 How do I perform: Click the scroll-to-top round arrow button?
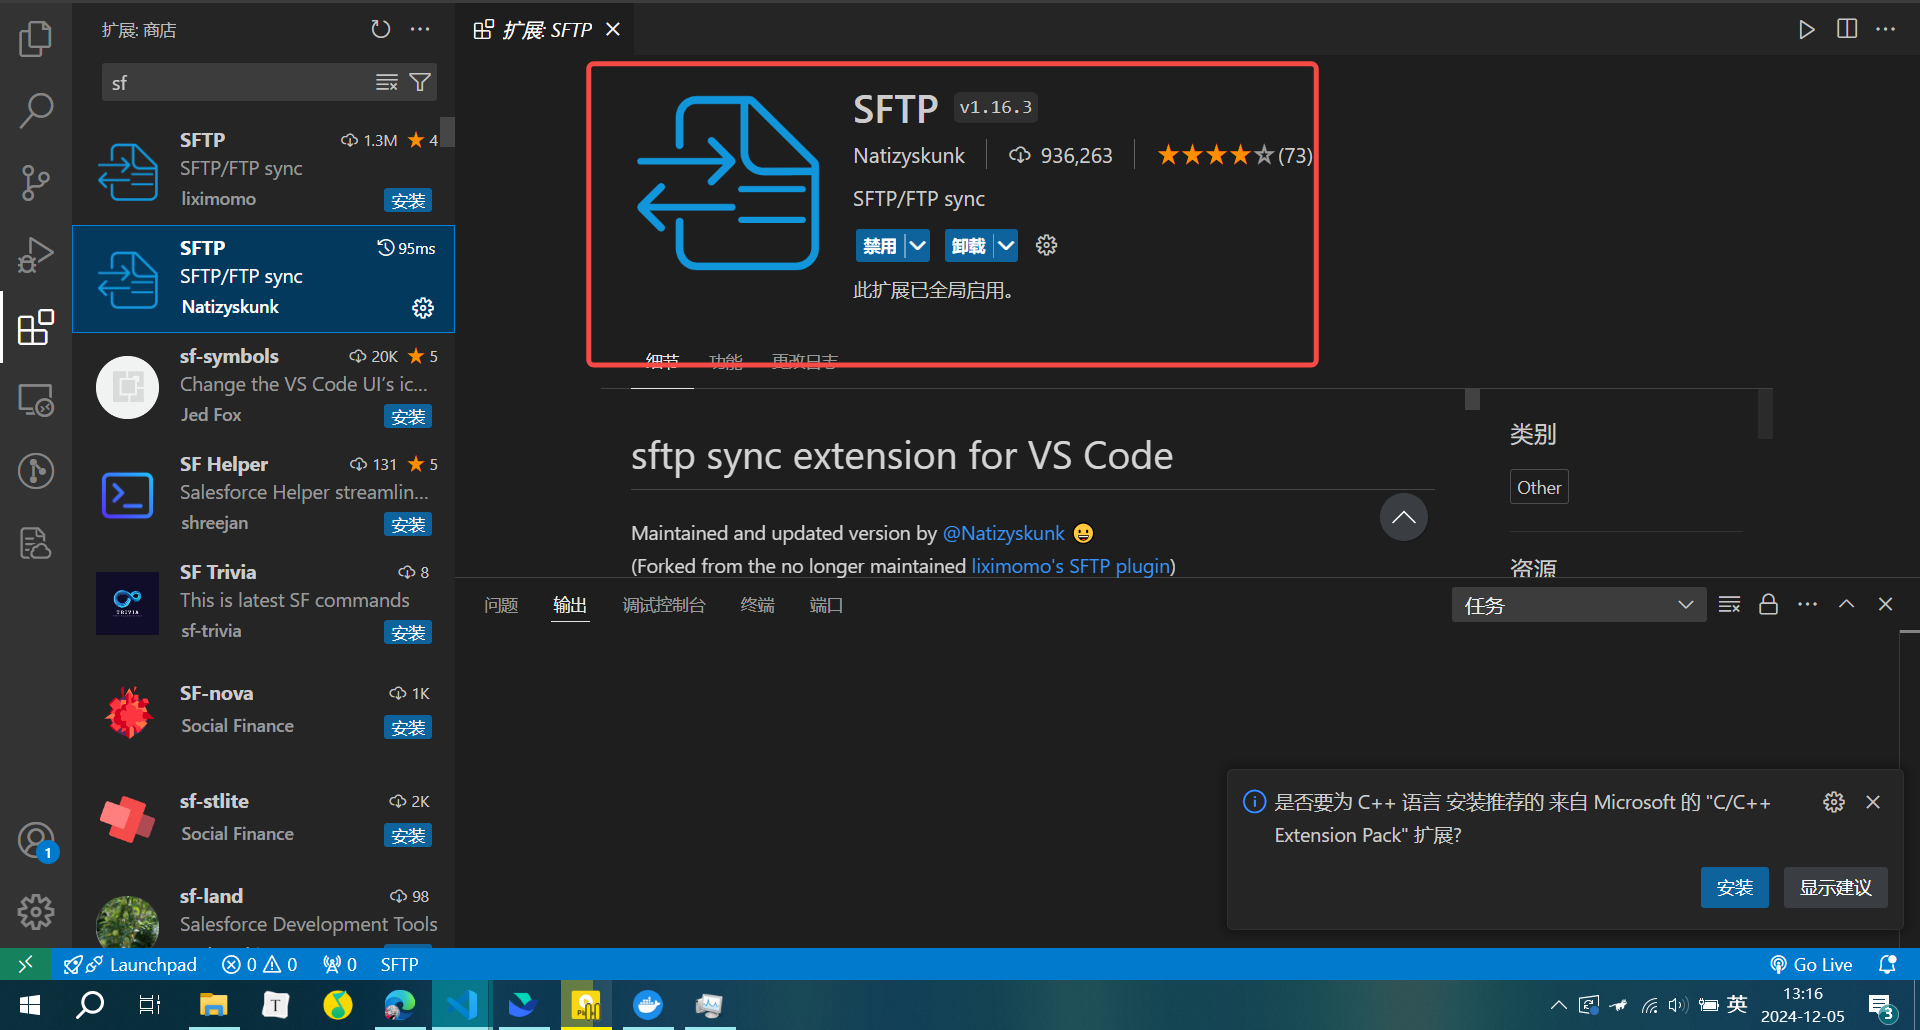[1404, 517]
